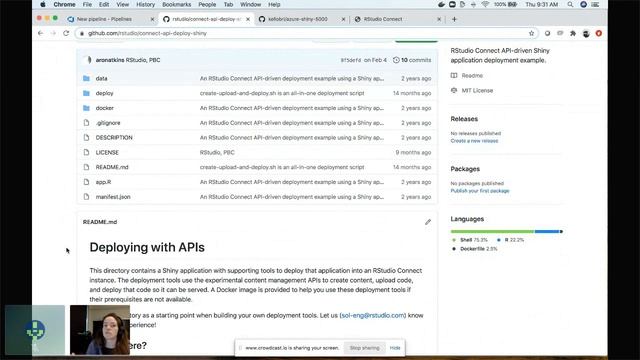Open the History menu

[145, 4]
